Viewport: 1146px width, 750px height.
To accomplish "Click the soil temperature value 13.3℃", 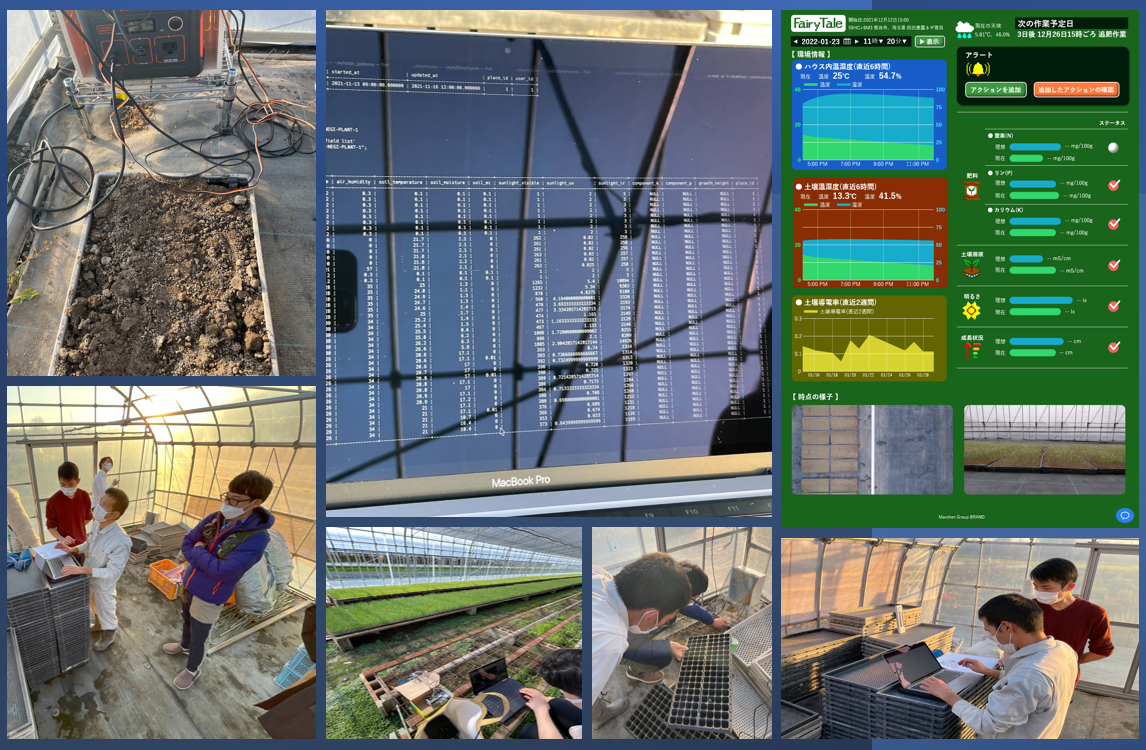I will pyautogui.click(x=844, y=196).
